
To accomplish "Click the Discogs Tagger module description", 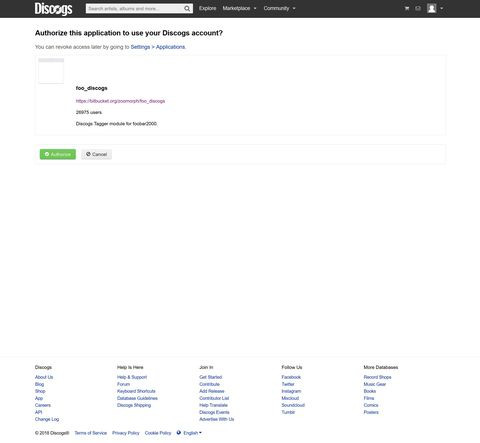I will [x=116, y=124].
